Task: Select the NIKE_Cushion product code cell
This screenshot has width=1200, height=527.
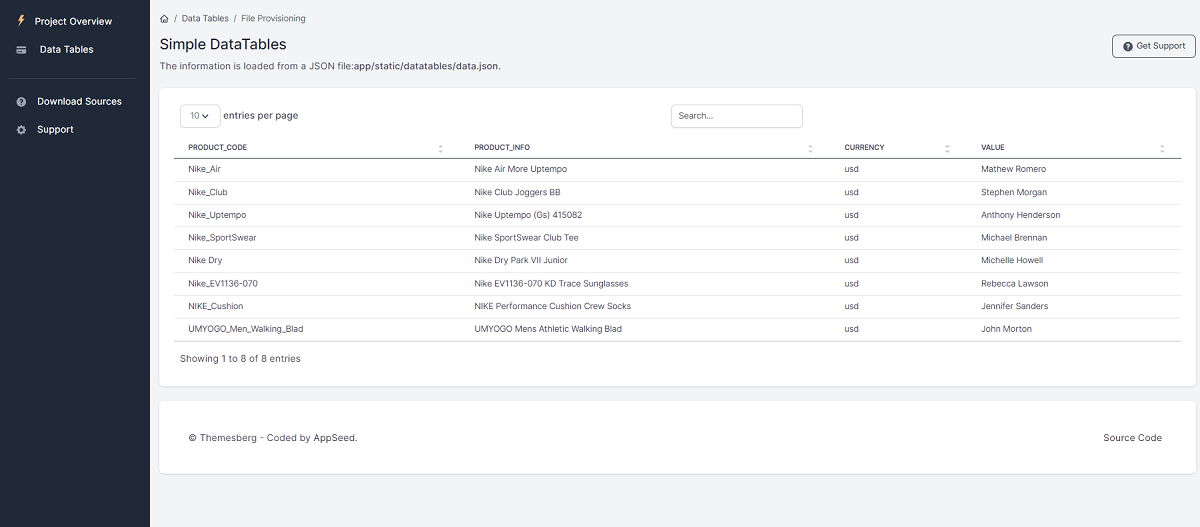Action: coord(215,306)
